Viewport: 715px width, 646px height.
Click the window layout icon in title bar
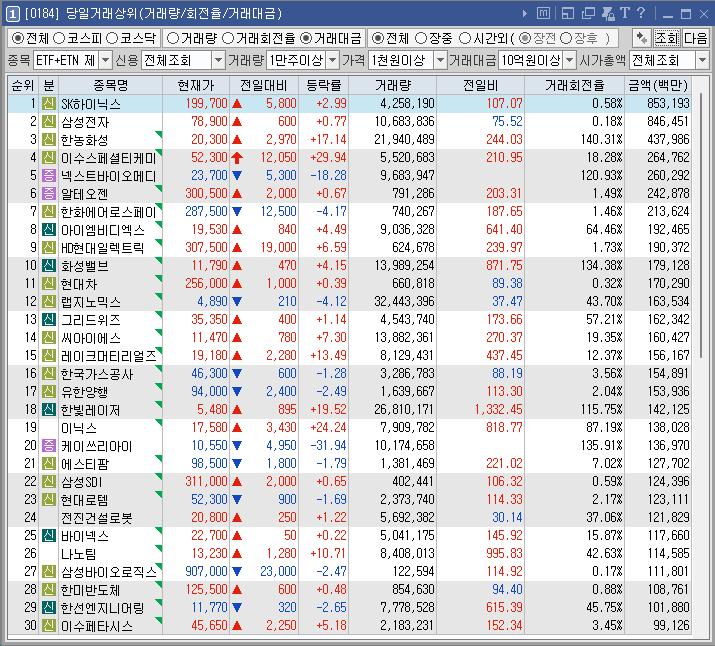[568, 13]
